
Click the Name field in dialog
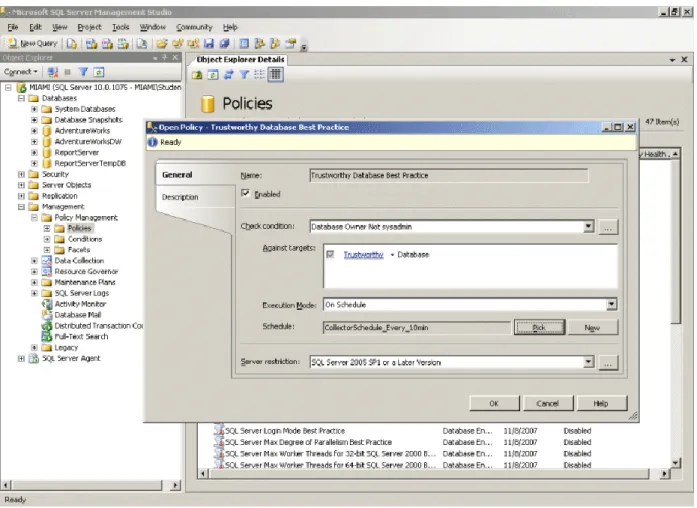[449, 176]
